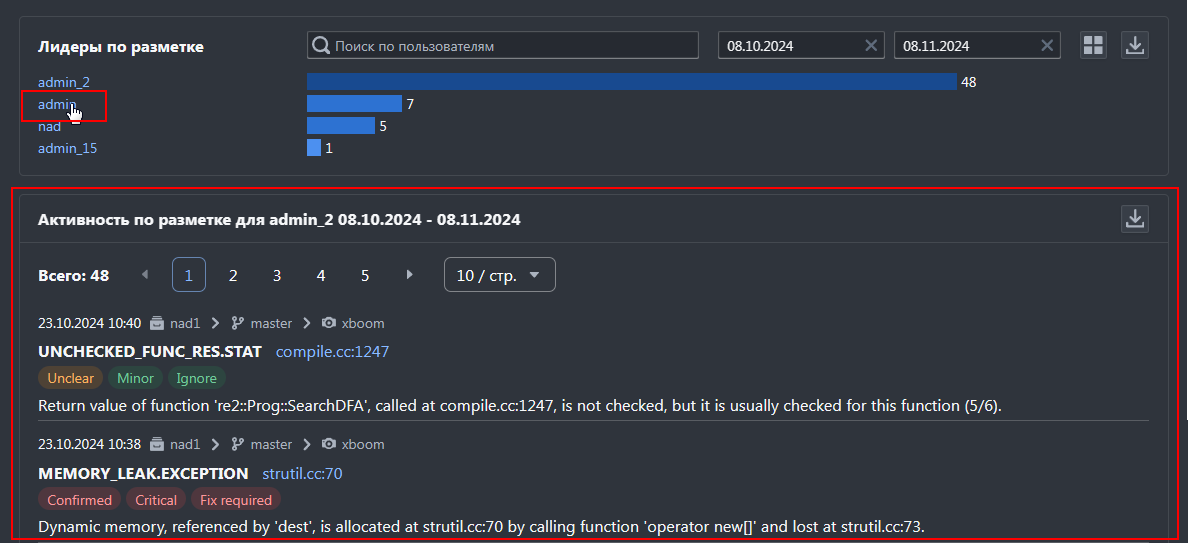1188x543 pixels.
Task: Open the strutil.cc:70 source link
Action: (302, 473)
